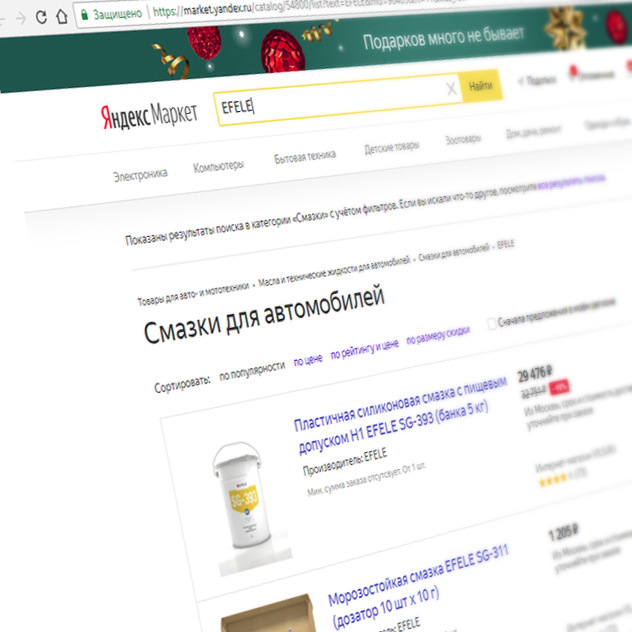Sort results по популярности
Screen dimensions: 632x632
252,371
